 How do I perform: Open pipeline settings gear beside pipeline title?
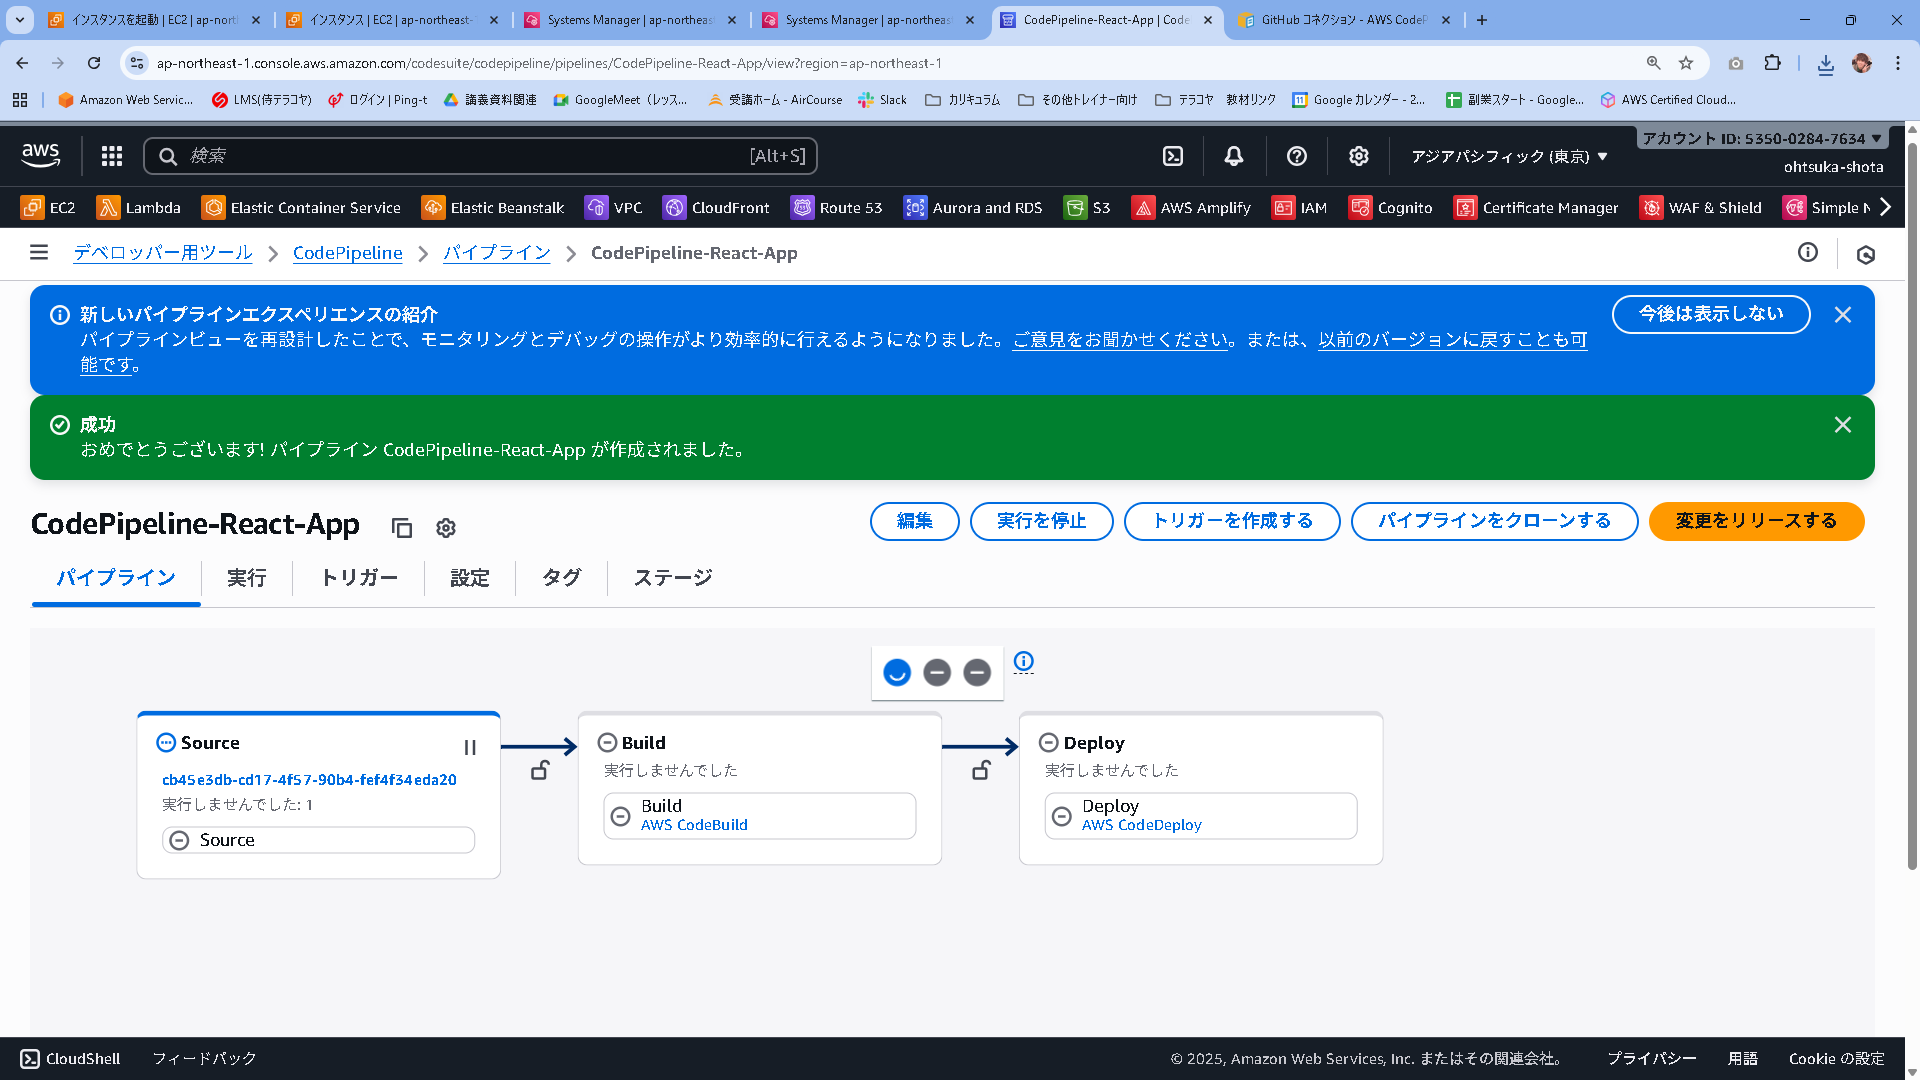(x=446, y=528)
